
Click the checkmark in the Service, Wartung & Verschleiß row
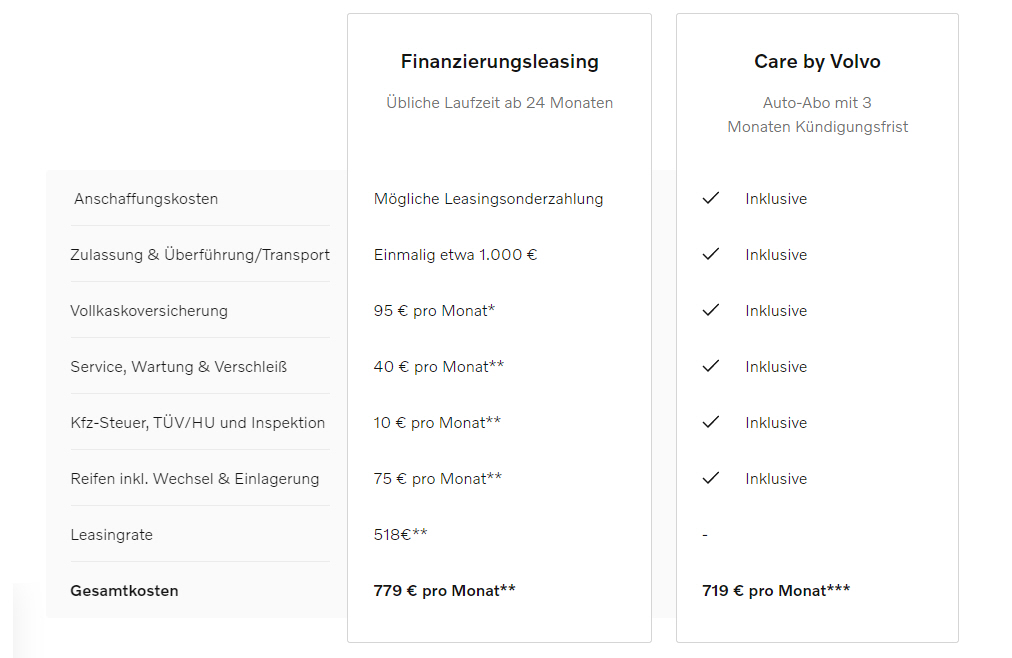pyautogui.click(x=711, y=366)
